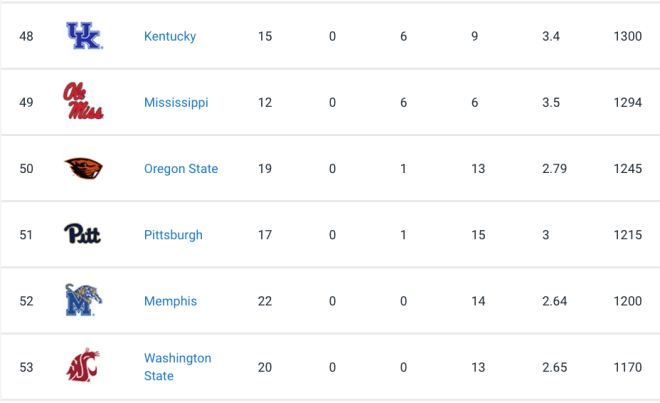Open the Memphis team link
The width and height of the screenshot is (660, 403).
(170, 301)
